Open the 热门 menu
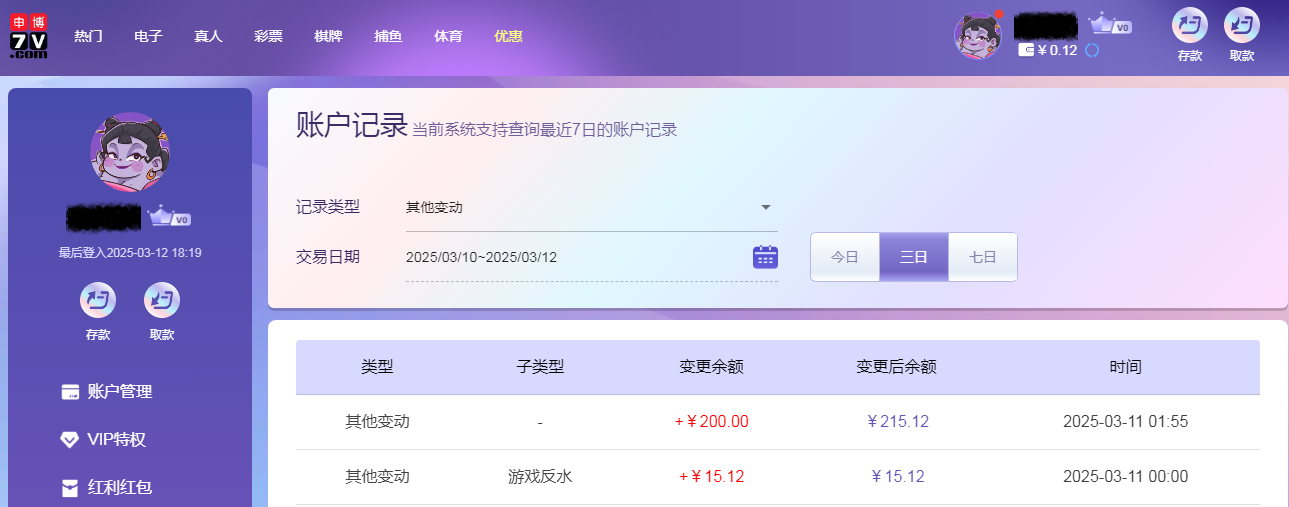Image resolution: width=1289 pixels, height=507 pixels. pos(88,36)
